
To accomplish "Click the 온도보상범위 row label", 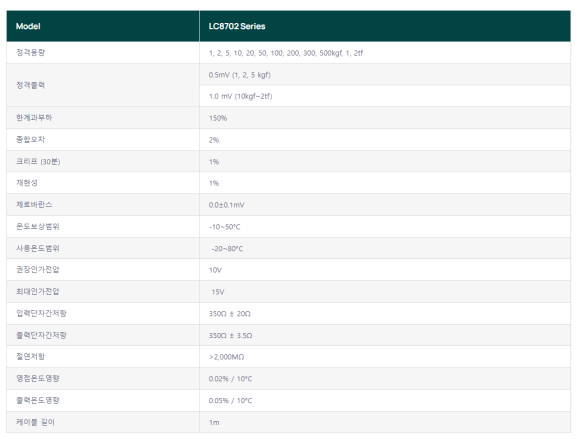I will pyautogui.click(x=38, y=226).
